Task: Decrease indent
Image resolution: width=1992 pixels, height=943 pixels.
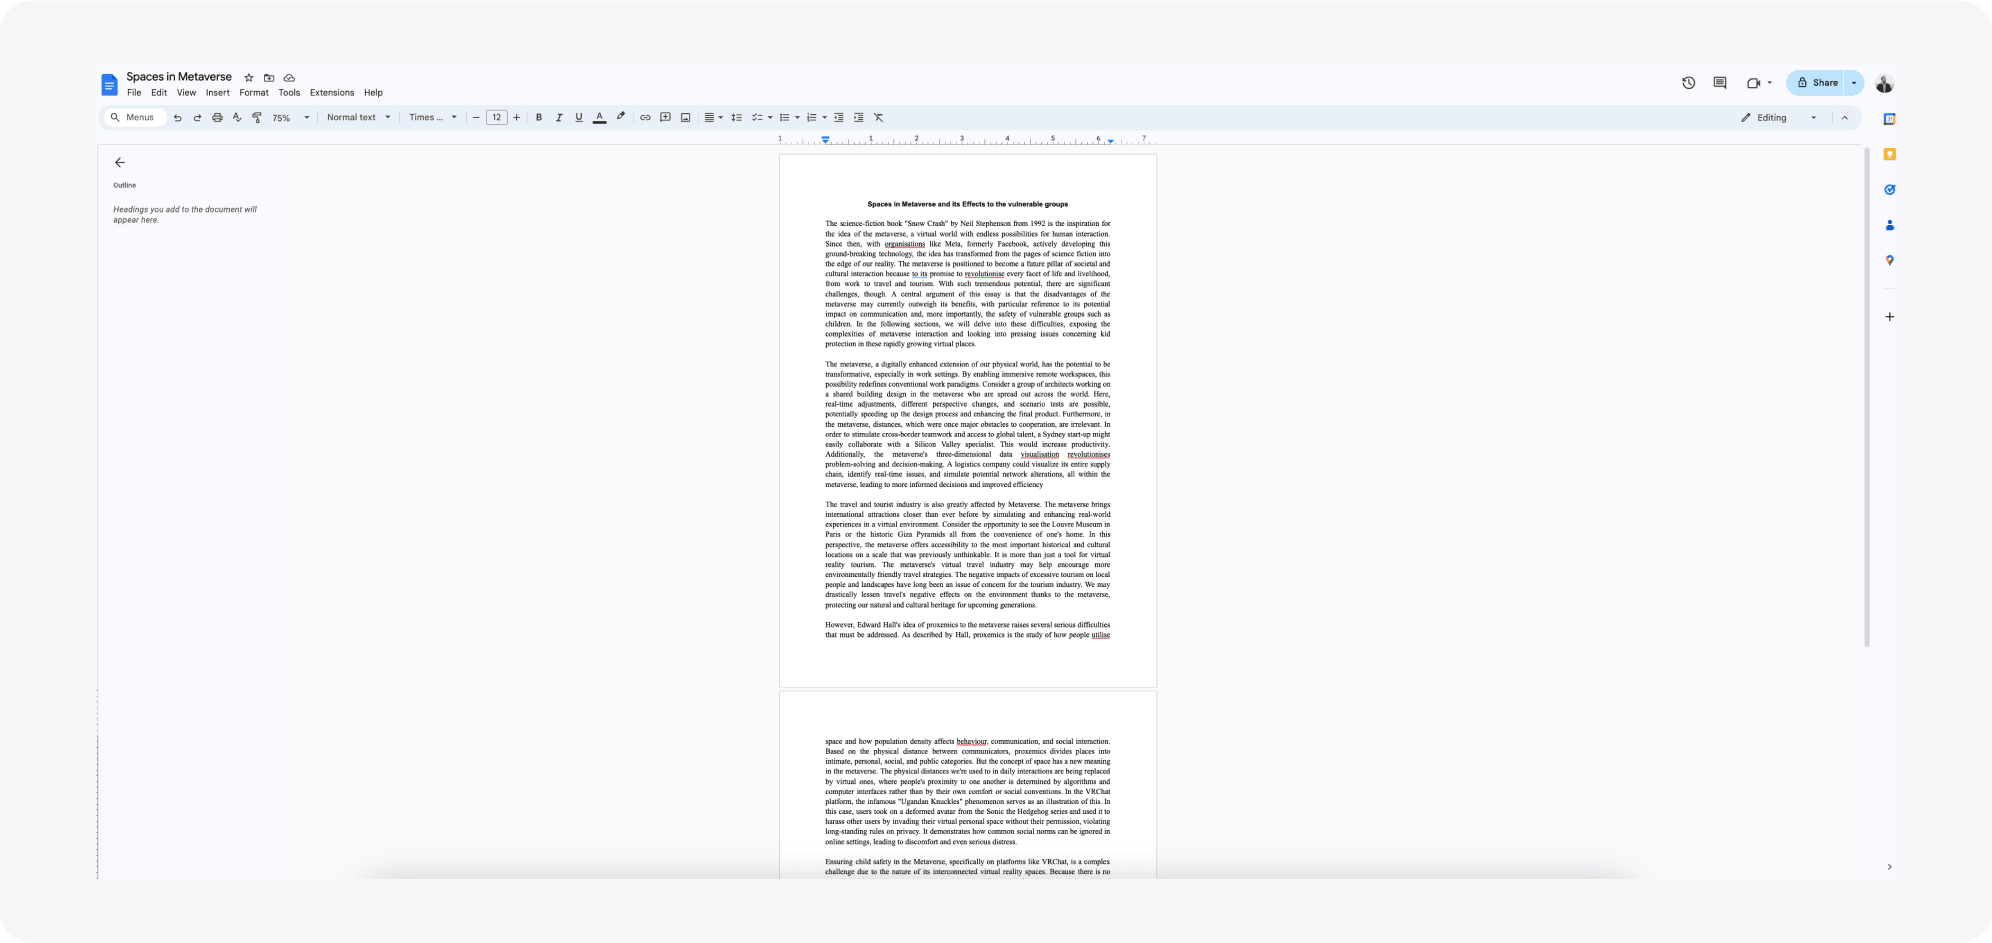Action: [838, 118]
